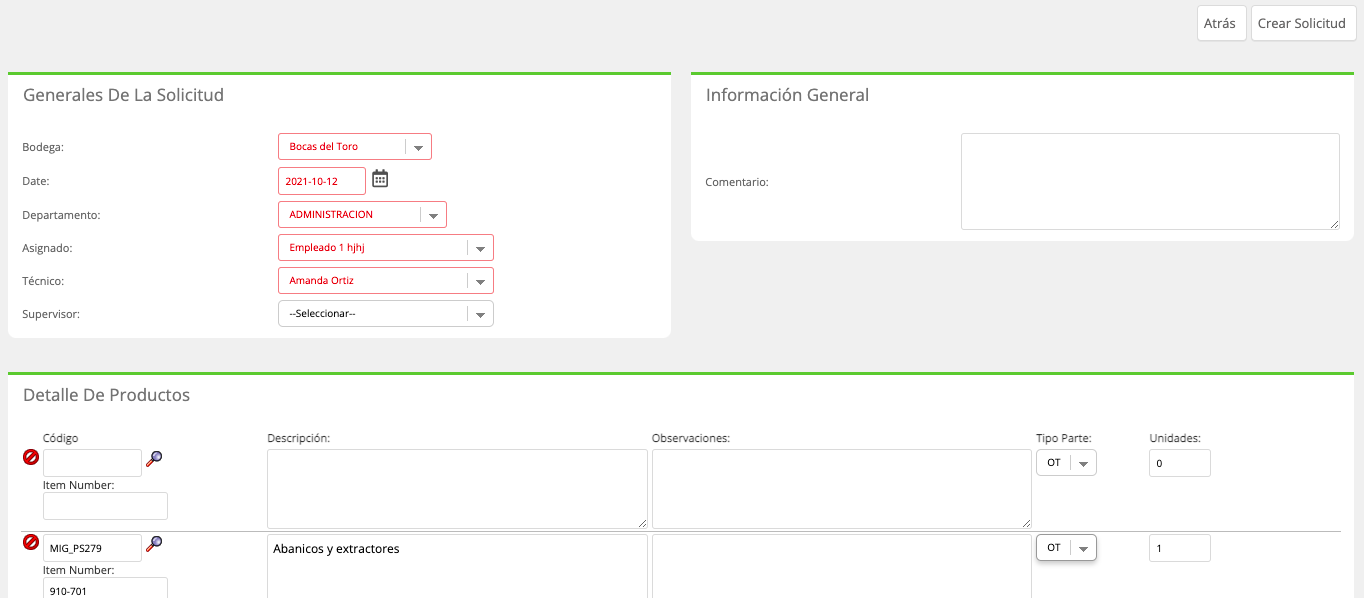Click the Unidades field showing 1
Screen dimensions: 1364x598
(1180, 548)
